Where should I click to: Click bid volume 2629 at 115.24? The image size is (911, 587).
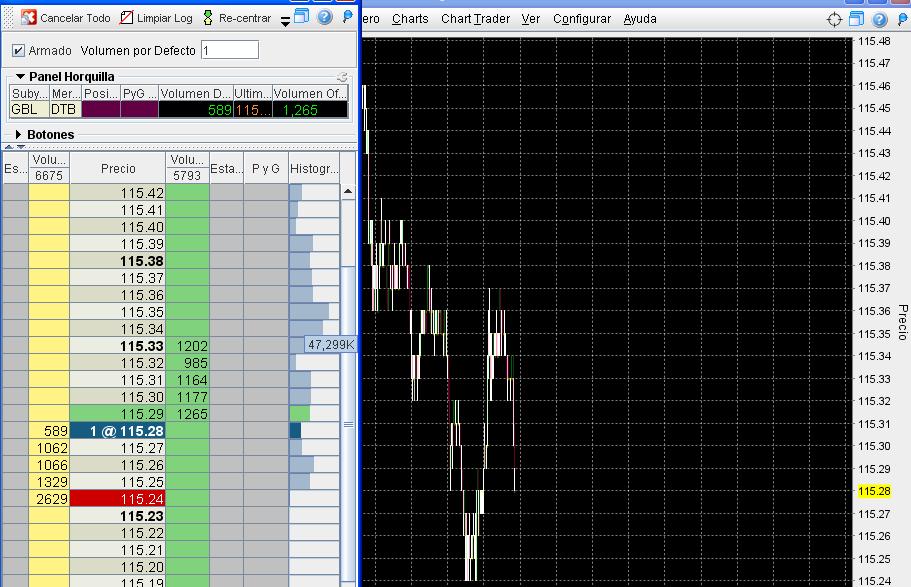pyautogui.click(x=49, y=499)
